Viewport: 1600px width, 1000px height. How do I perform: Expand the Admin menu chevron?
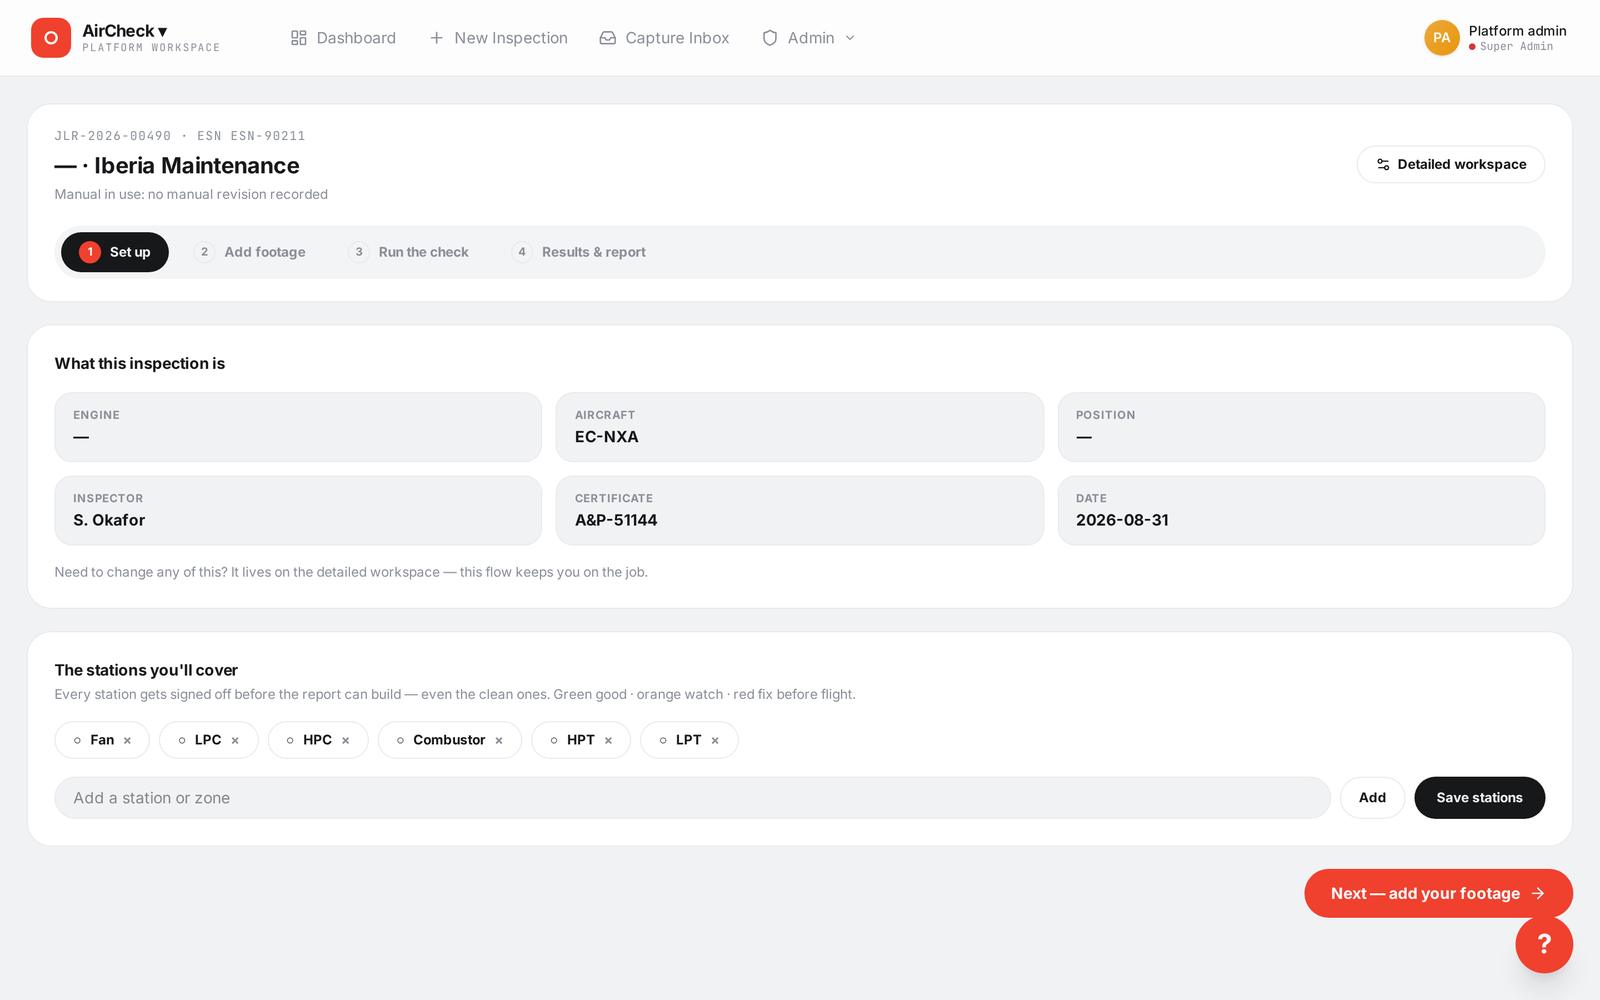(x=850, y=38)
